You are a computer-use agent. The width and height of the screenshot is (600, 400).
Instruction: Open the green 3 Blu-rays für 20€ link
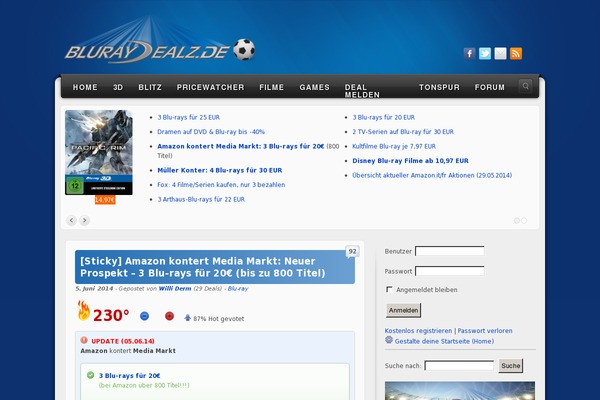(129, 376)
